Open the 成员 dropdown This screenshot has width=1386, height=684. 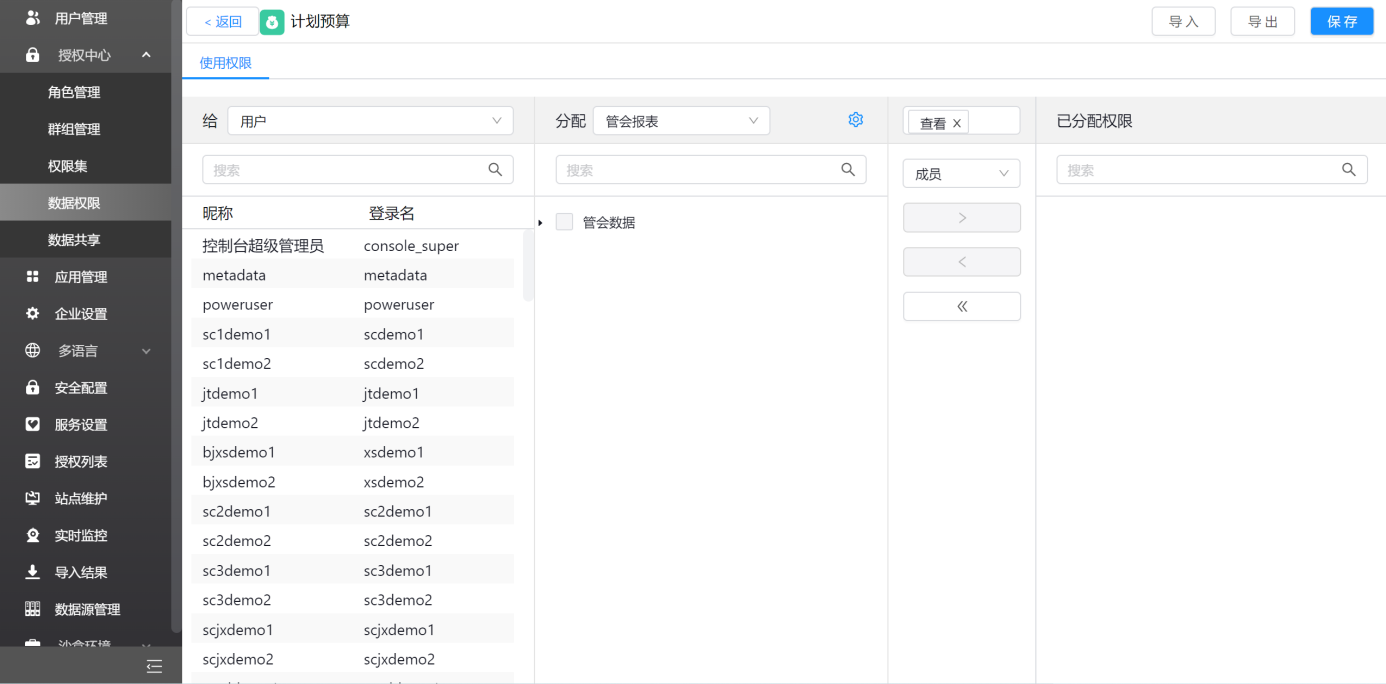[x=961, y=174]
